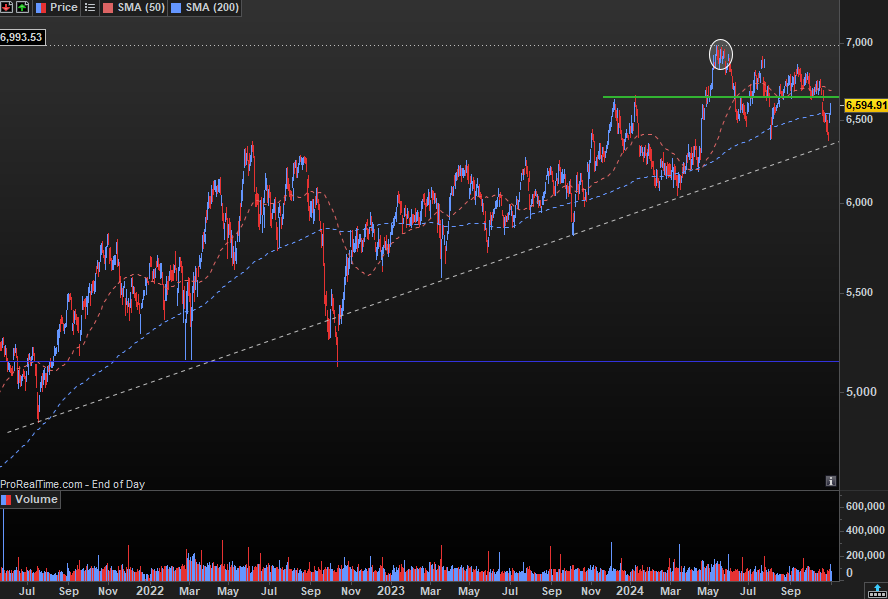
Task: Click the info 'i' icon on price chart
Action: (x=831, y=481)
